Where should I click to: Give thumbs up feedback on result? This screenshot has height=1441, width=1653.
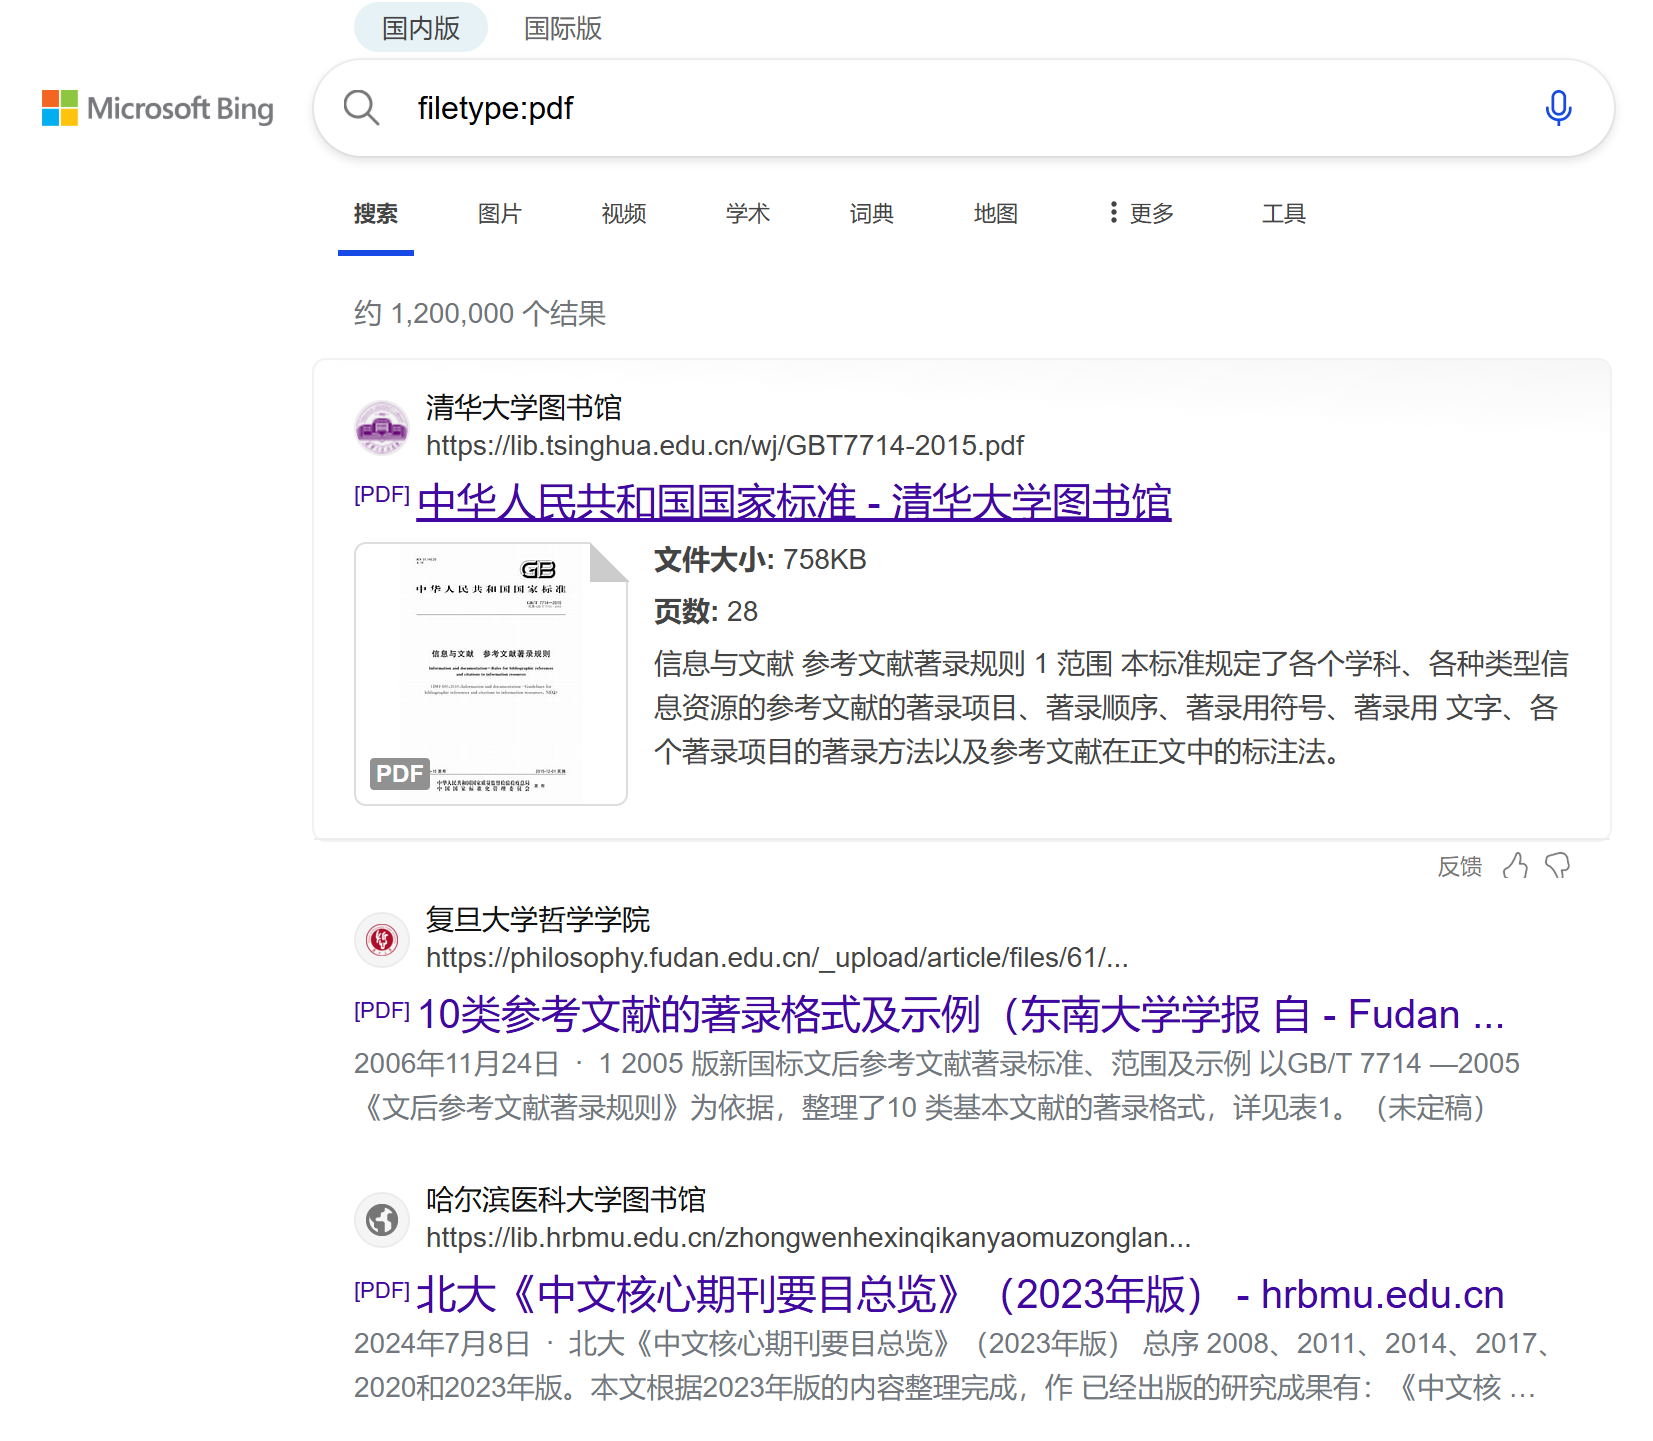click(x=1515, y=866)
